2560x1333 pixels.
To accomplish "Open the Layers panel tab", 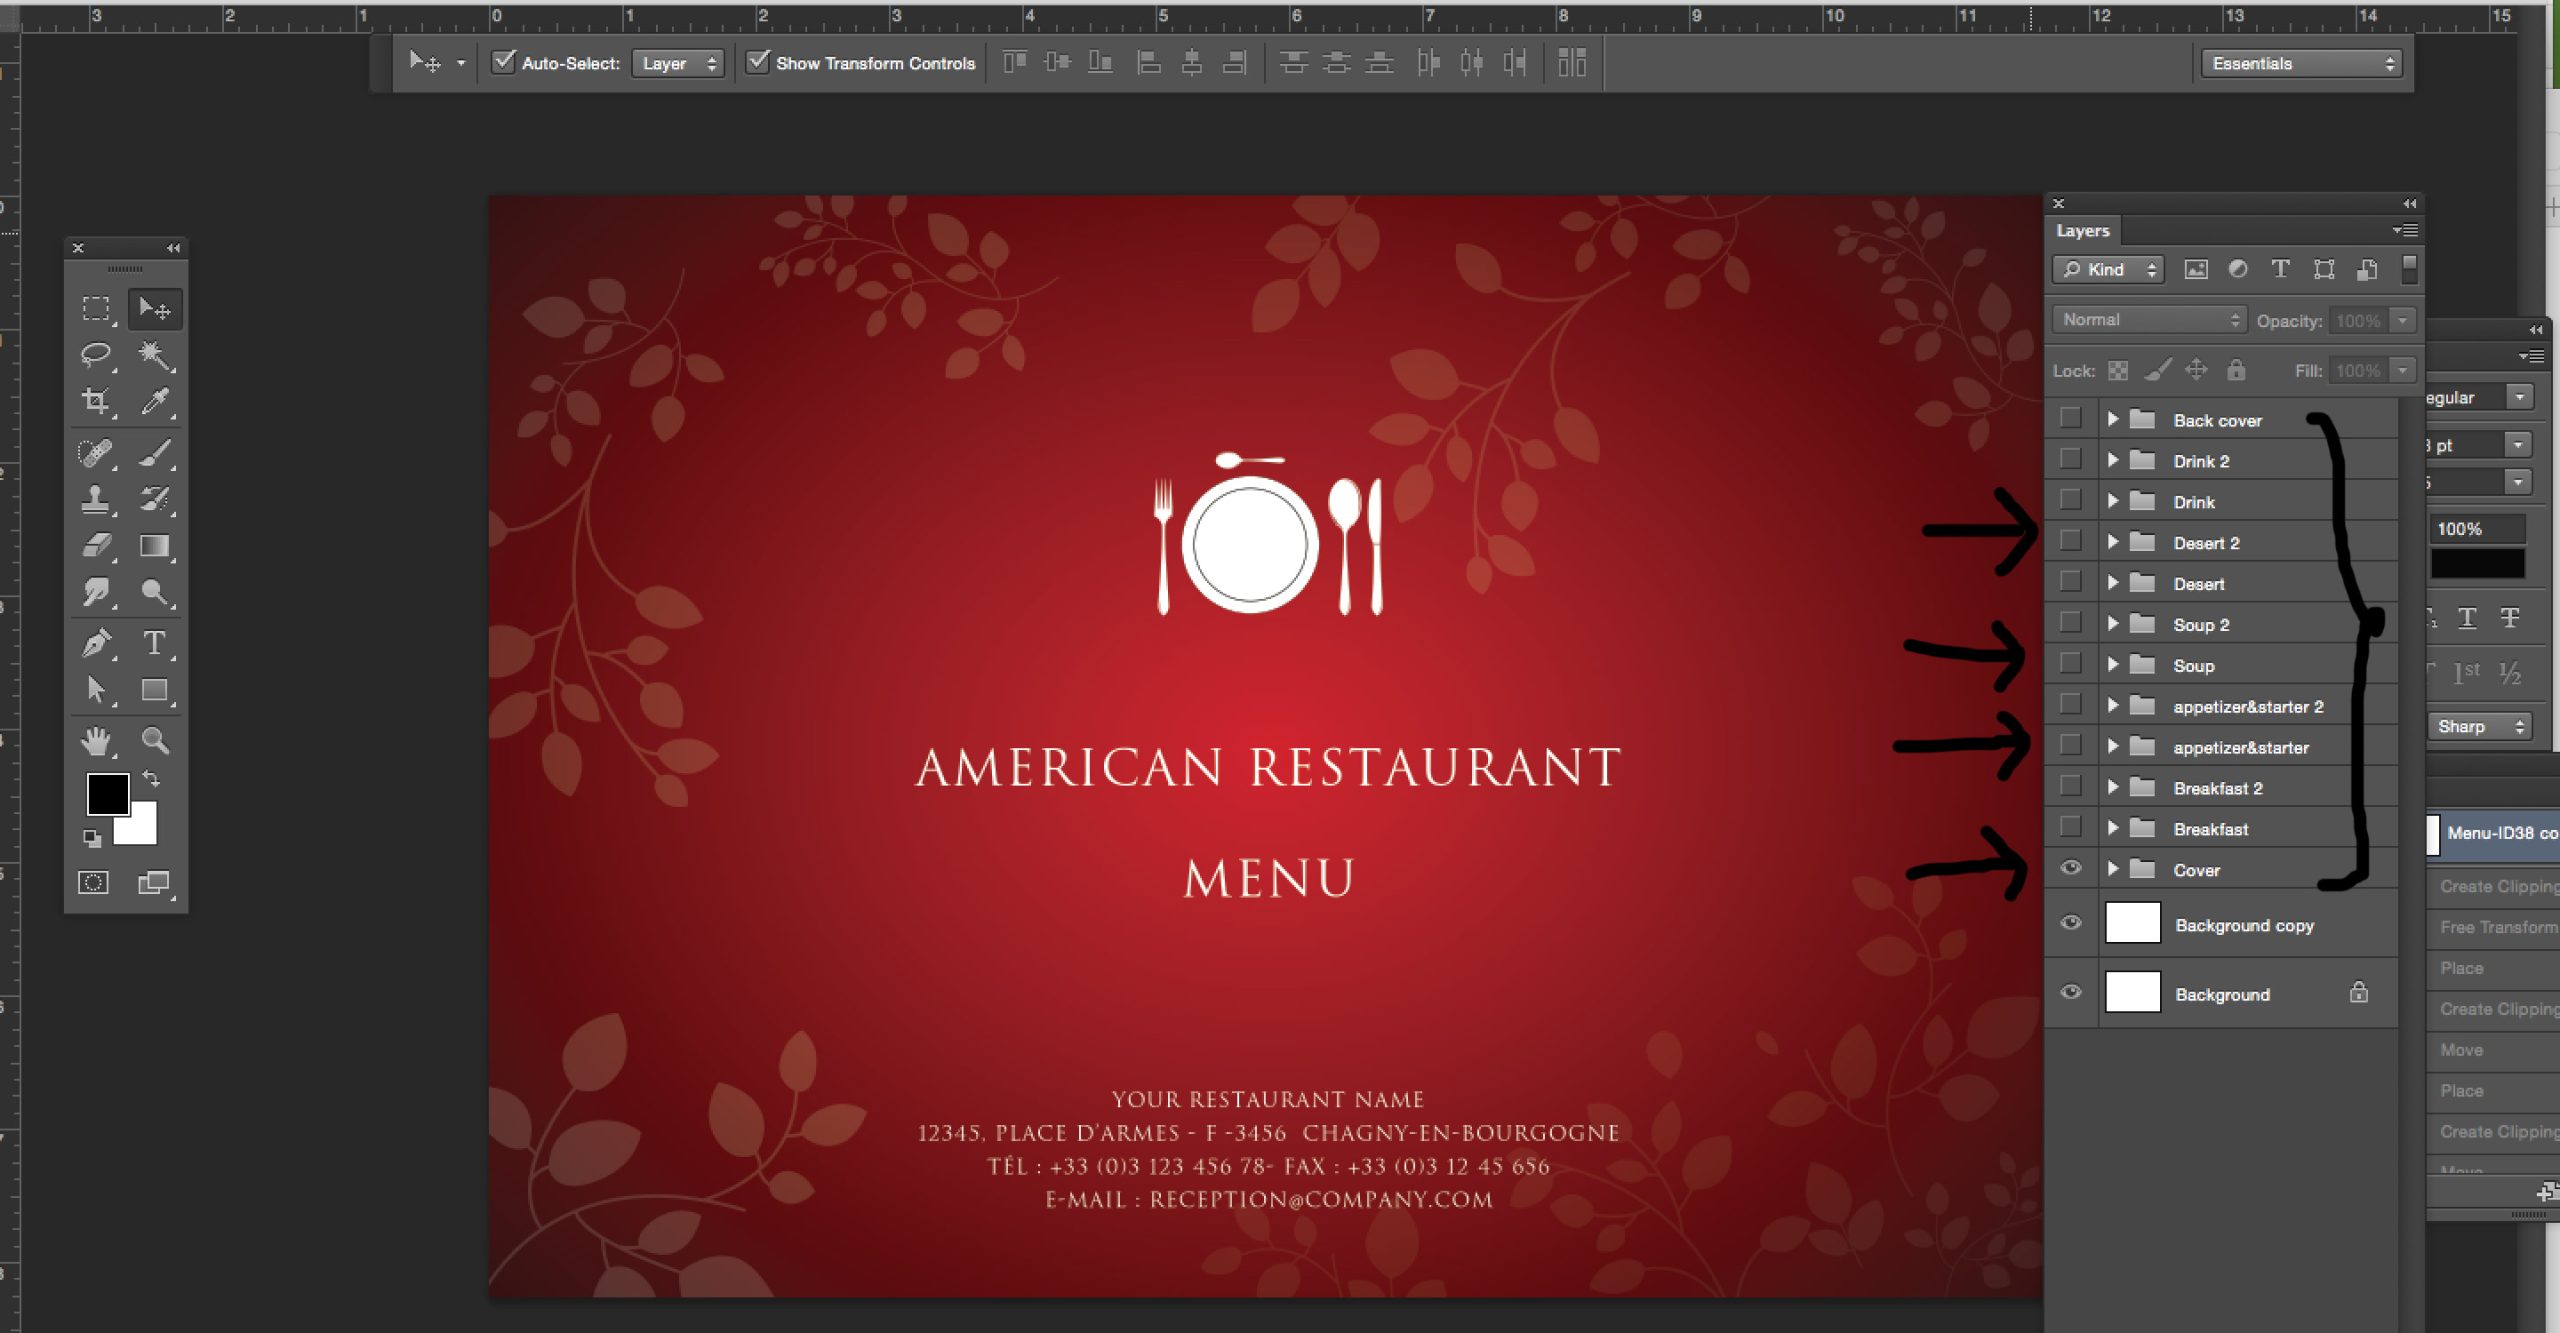I will pos(2083,230).
